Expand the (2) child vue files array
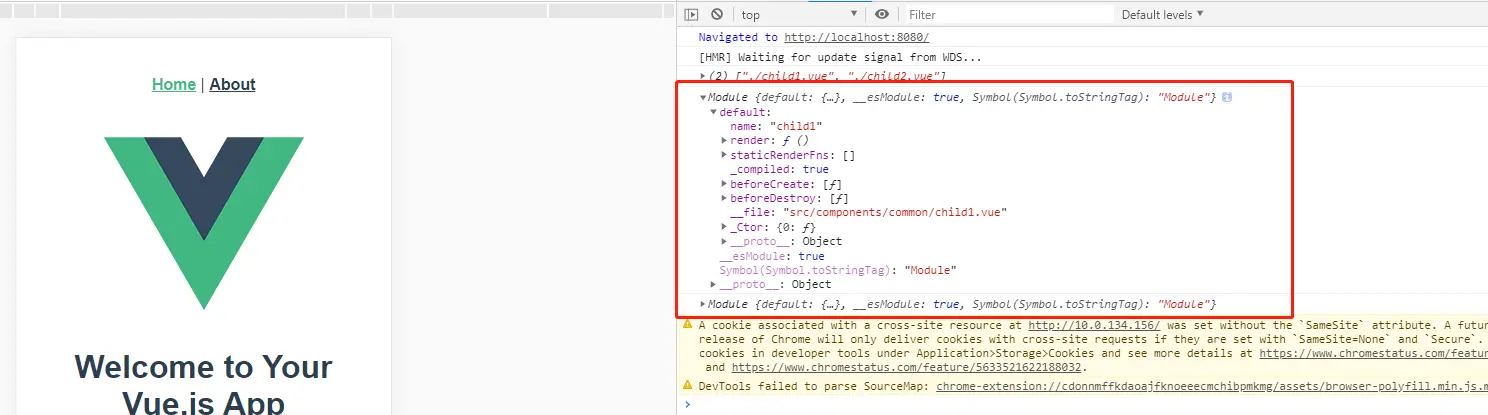 tap(703, 76)
